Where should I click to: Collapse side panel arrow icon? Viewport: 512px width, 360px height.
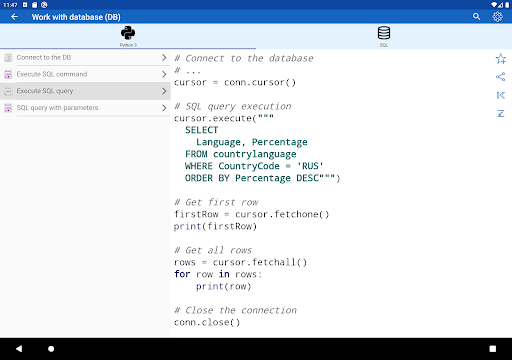500,95
